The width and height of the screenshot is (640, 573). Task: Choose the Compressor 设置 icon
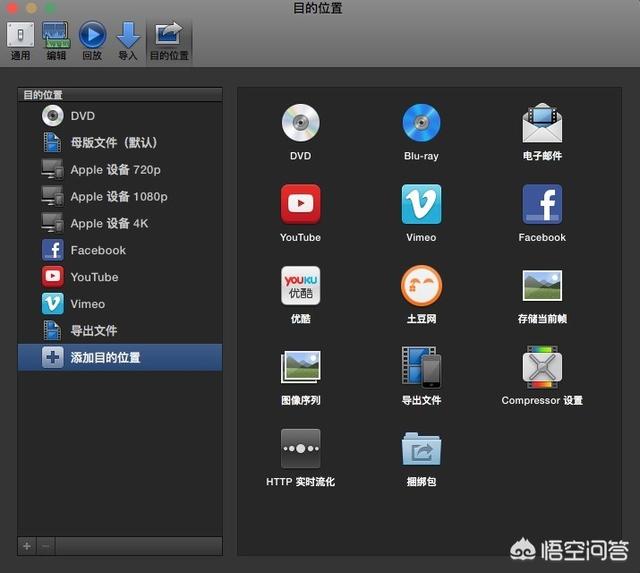coord(542,367)
